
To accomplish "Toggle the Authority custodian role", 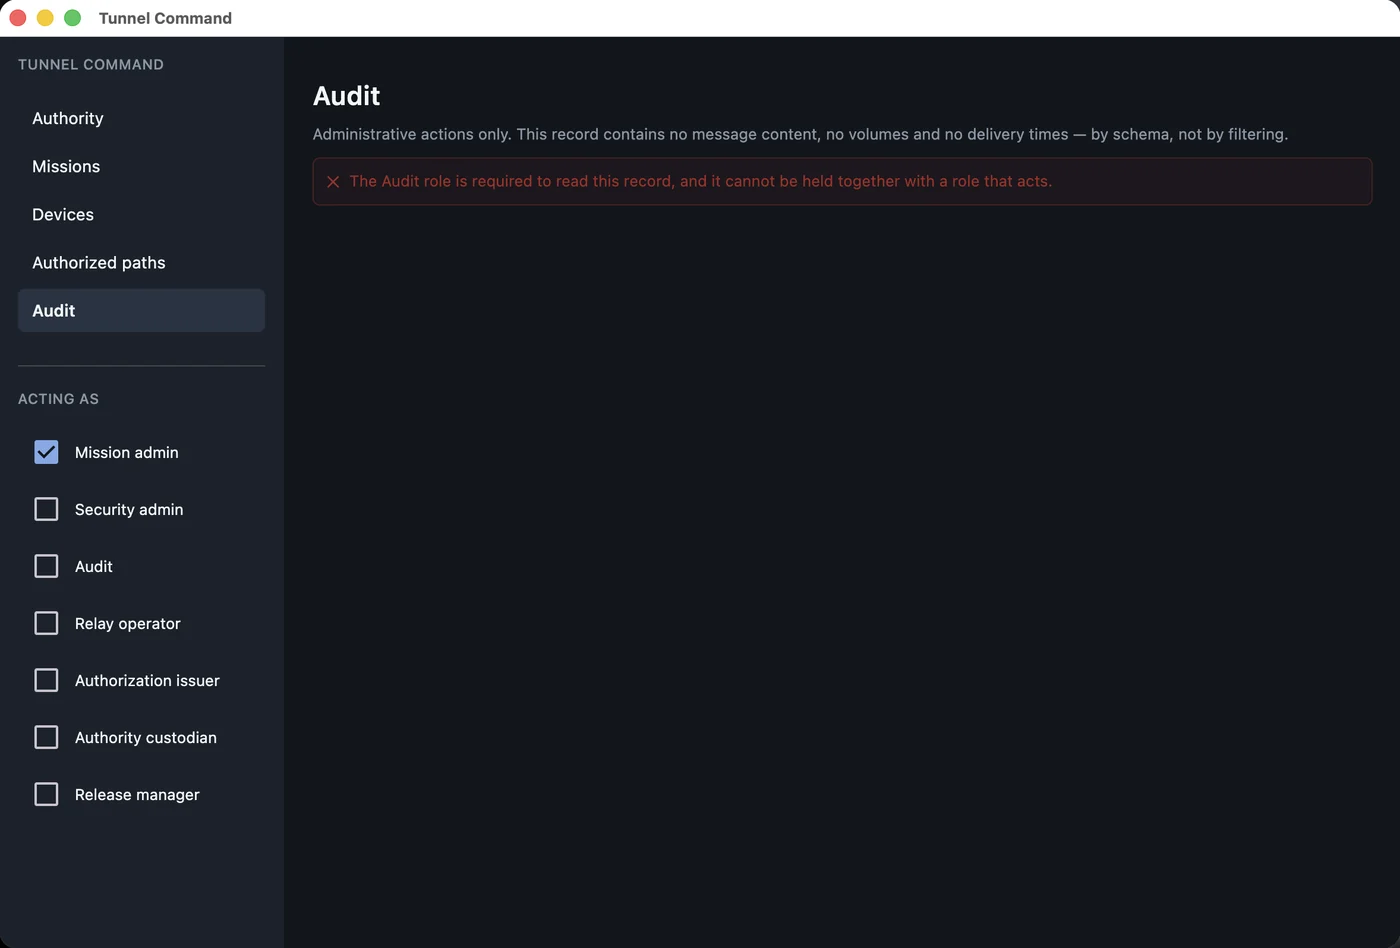I will 46,737.
